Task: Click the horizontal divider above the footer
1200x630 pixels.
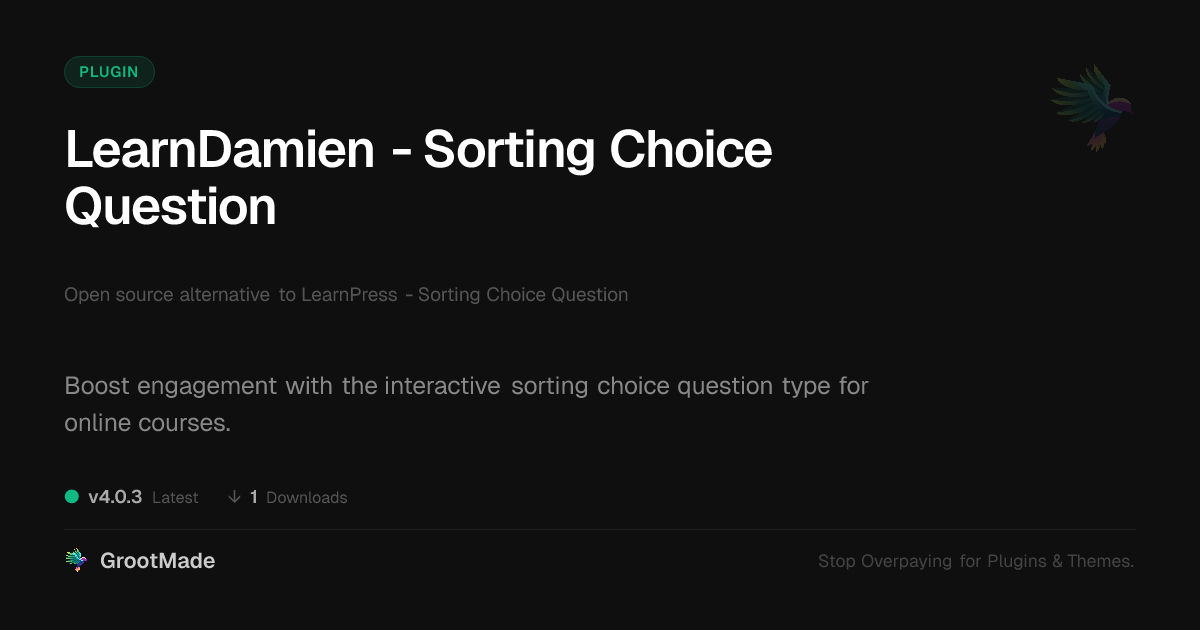Action: pos(600,529)
